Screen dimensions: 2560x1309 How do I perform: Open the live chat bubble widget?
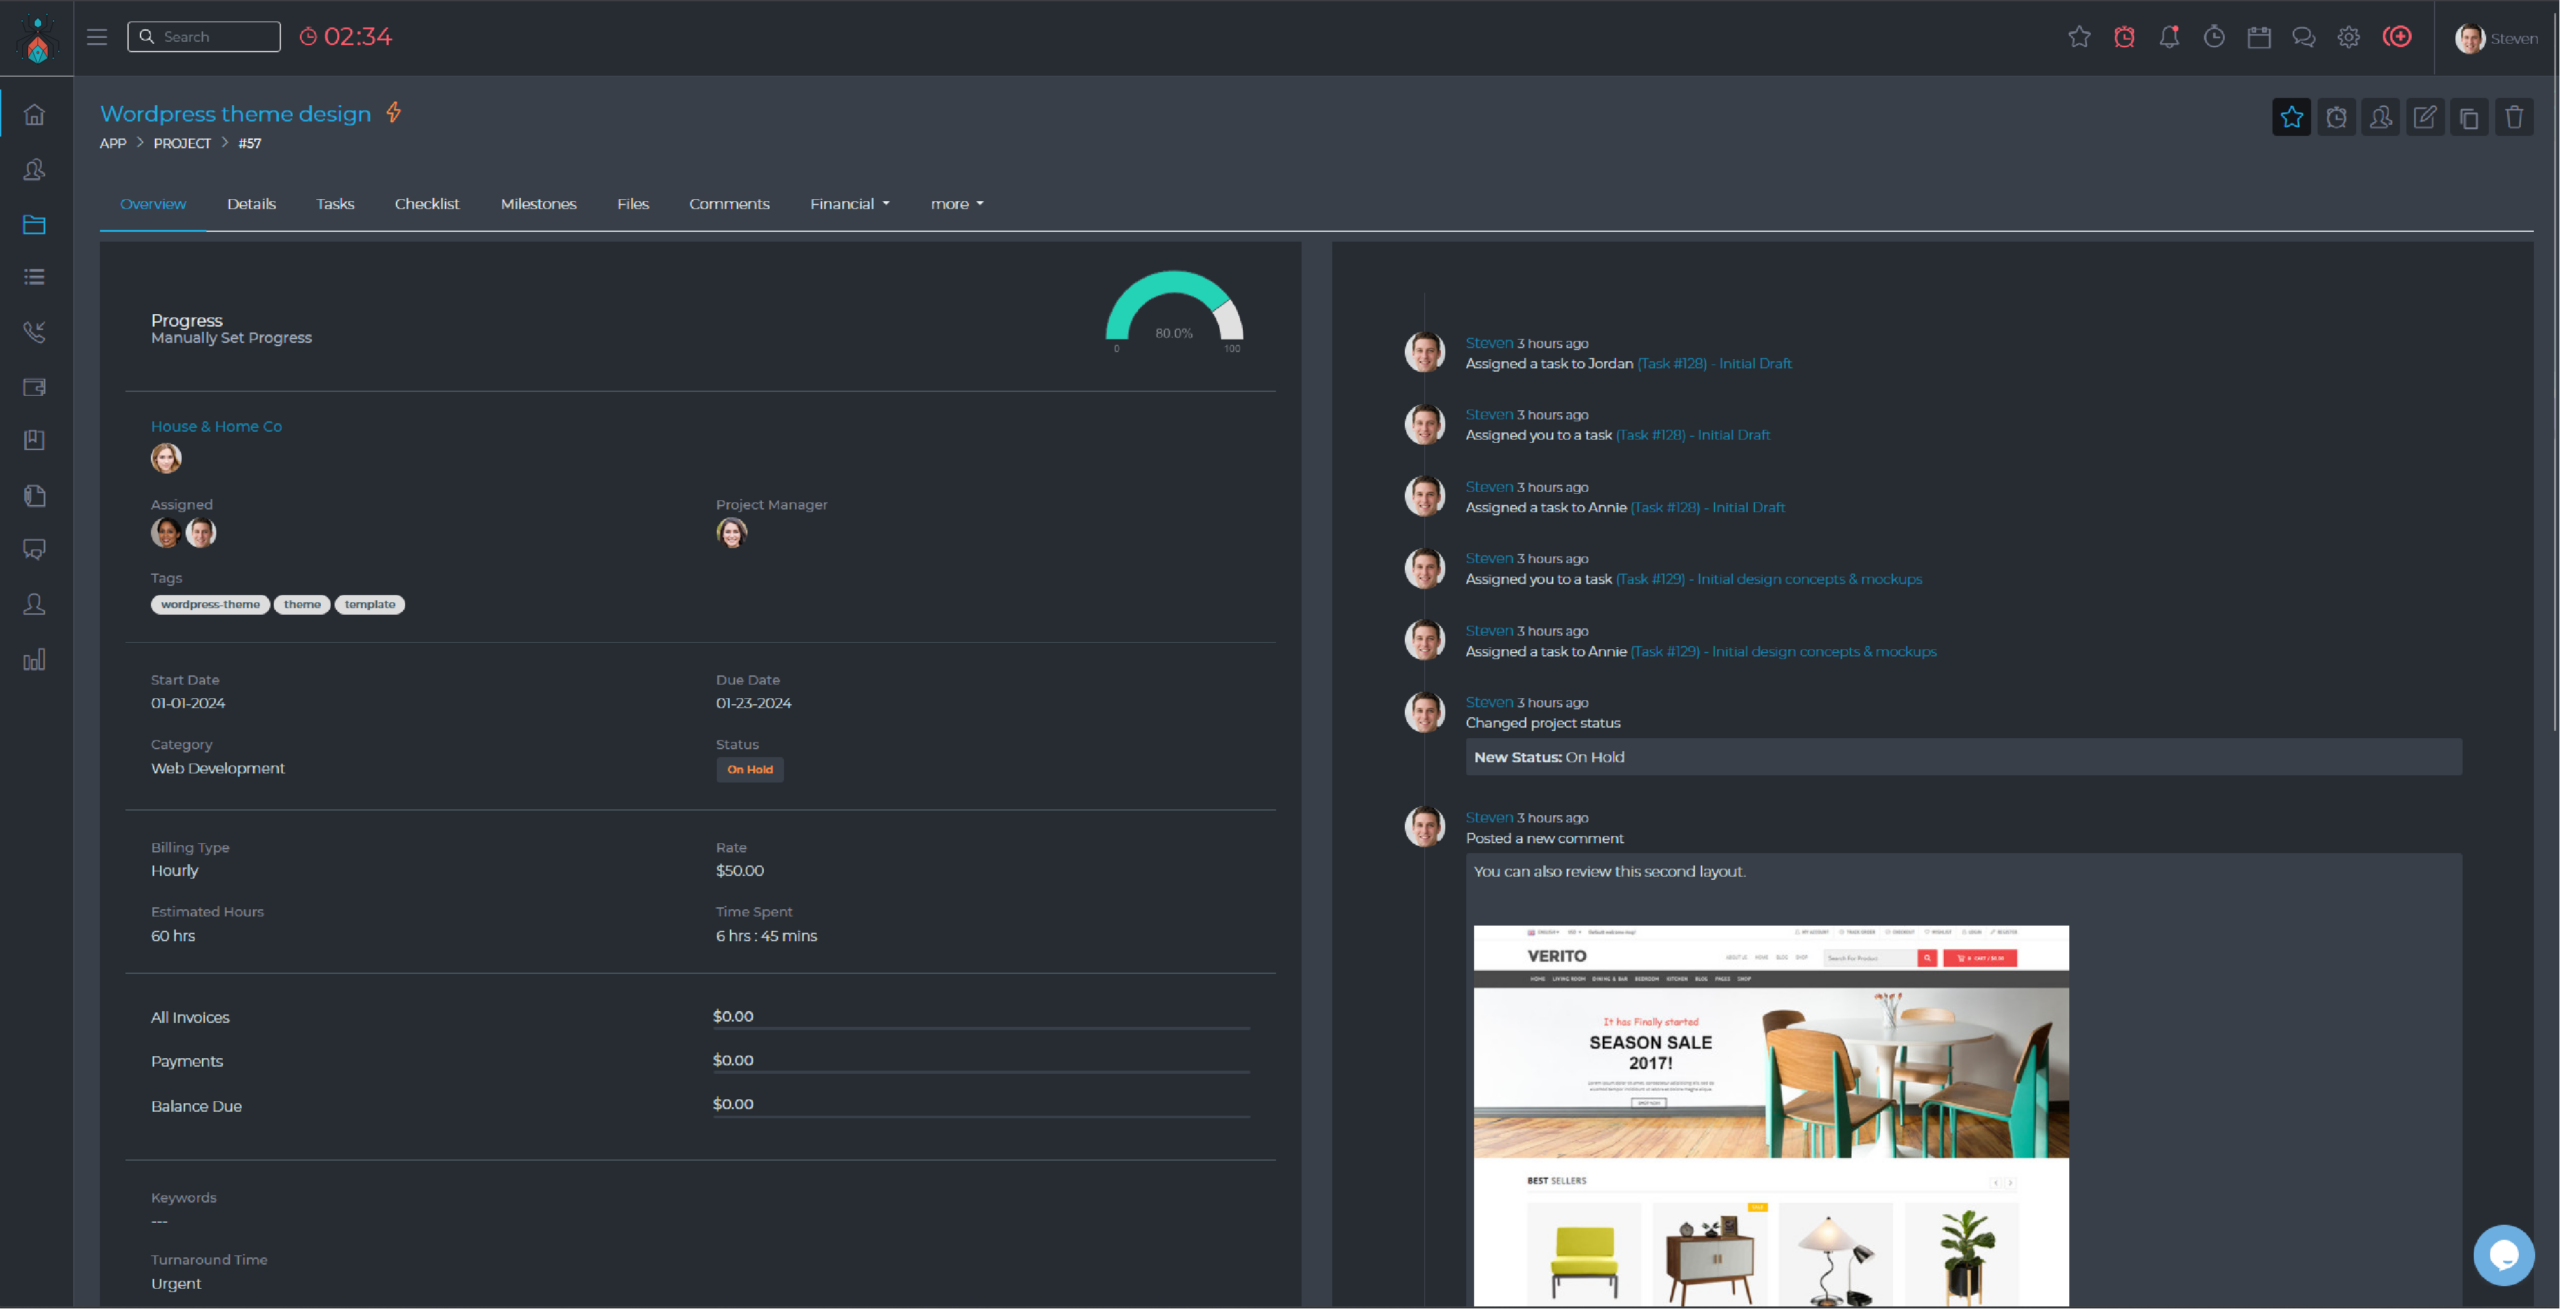pos(2504,1255)
